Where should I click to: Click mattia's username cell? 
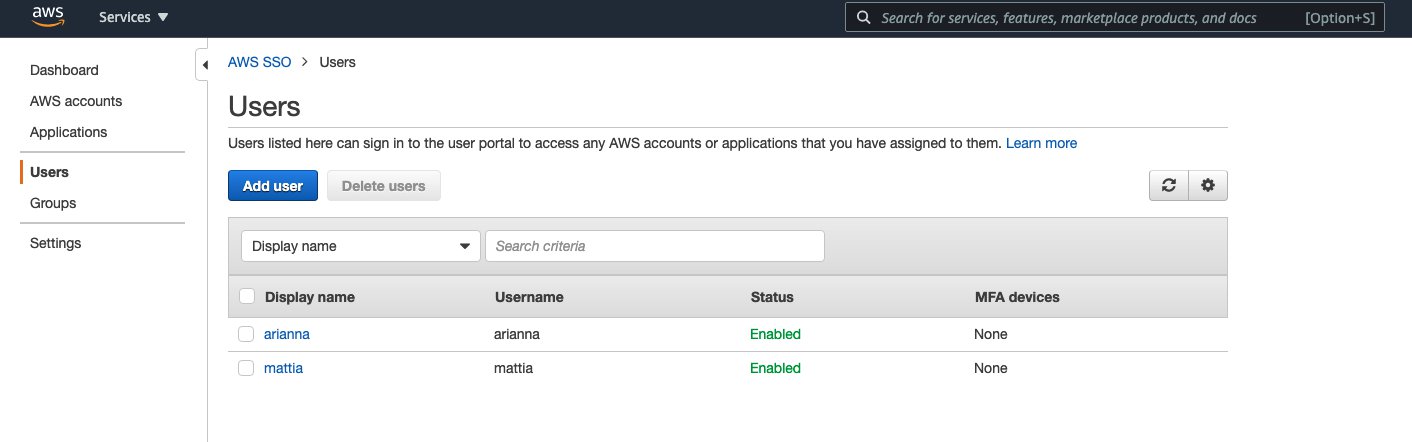click(x=514, y=368)
